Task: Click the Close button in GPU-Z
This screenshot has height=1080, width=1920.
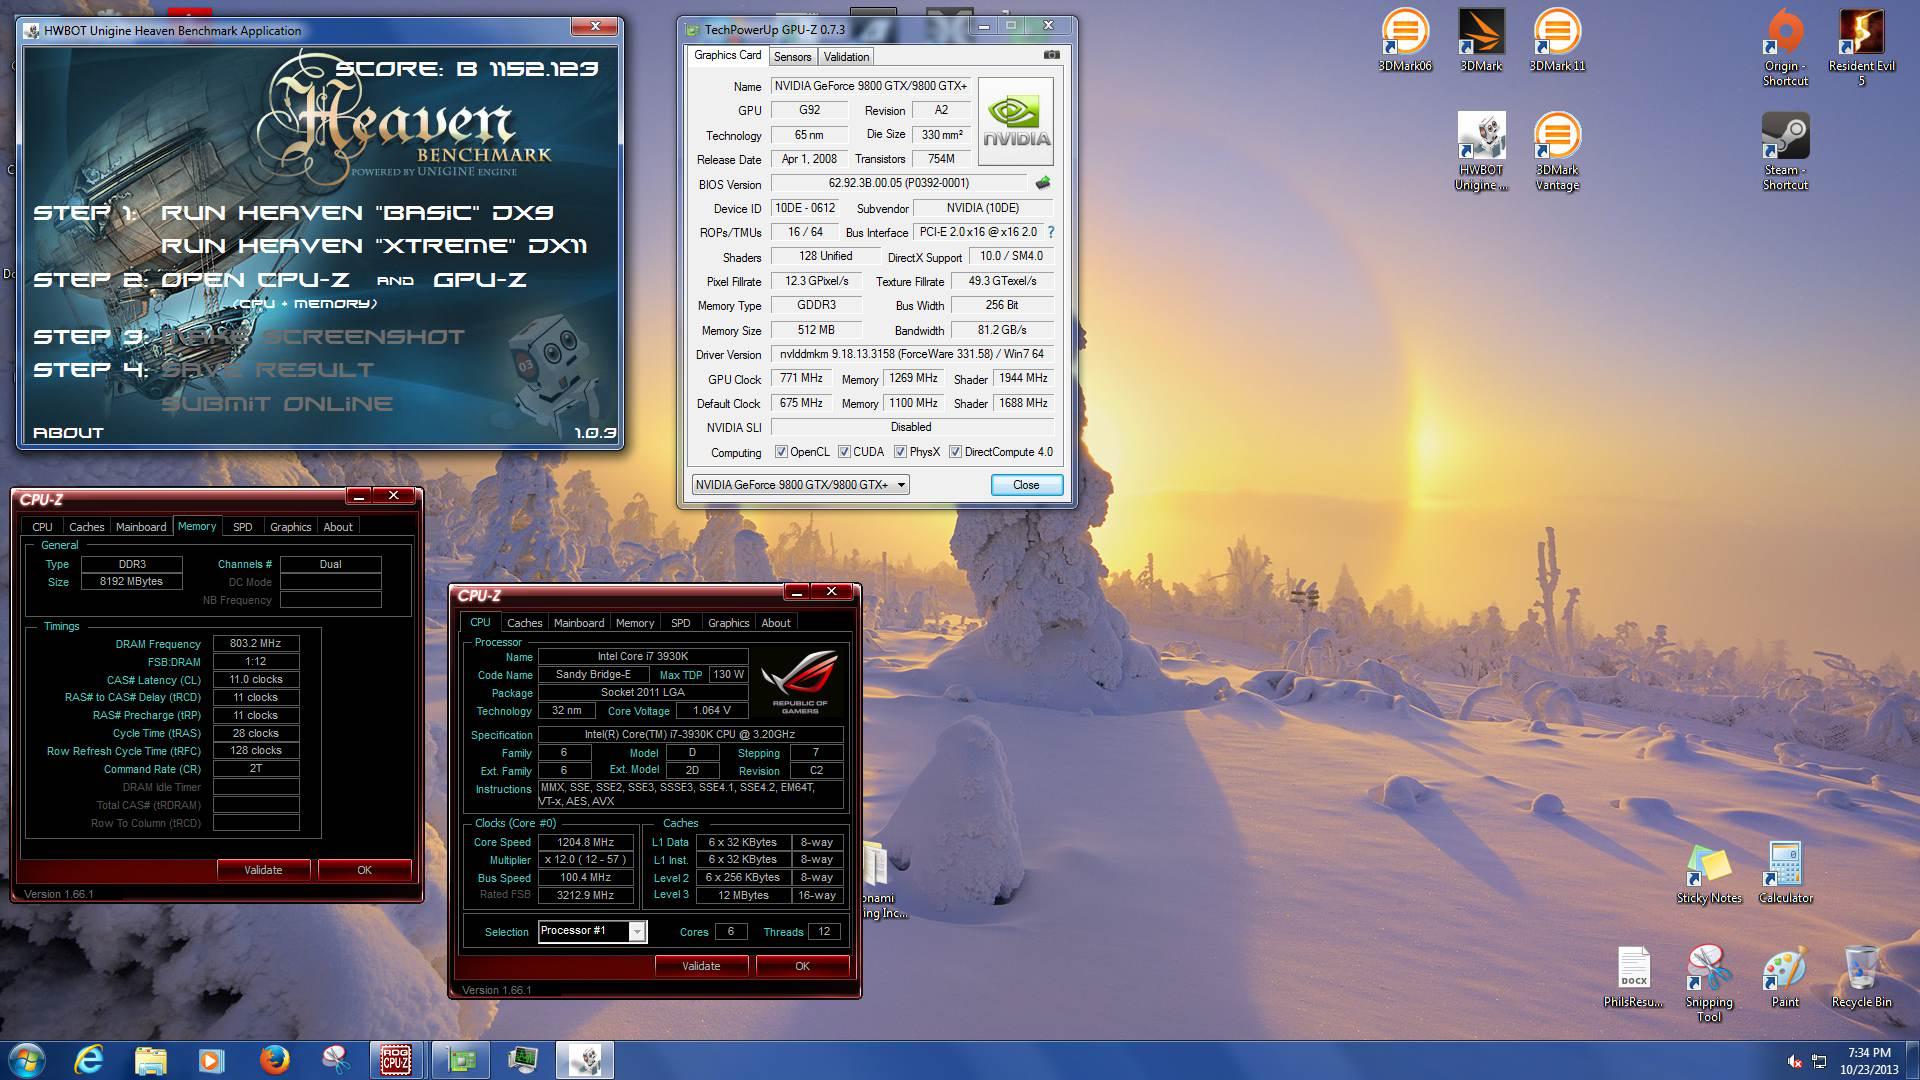Action: pos(1026,485)
